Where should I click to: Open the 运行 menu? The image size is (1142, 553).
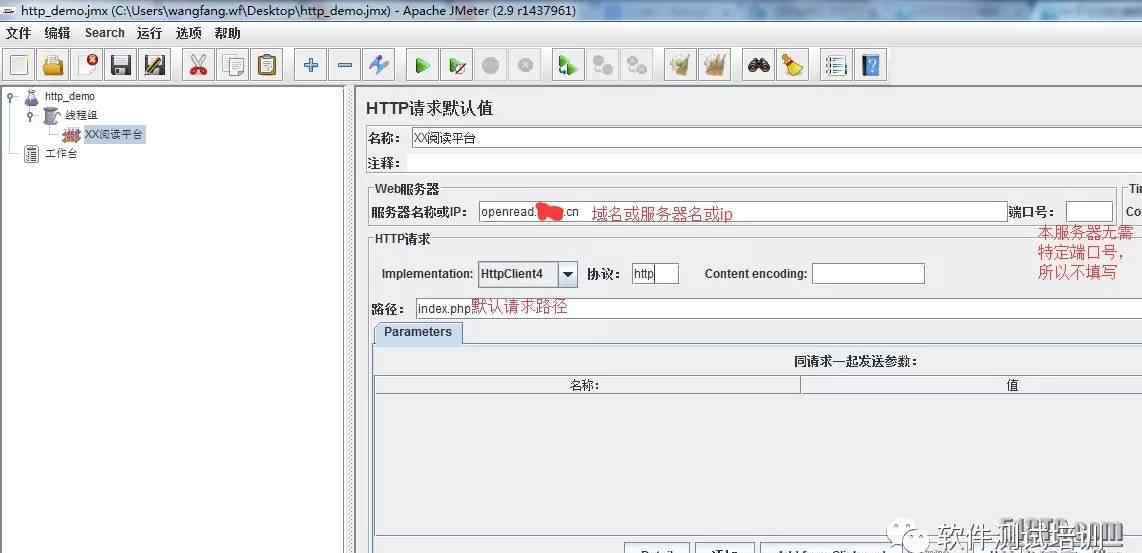[149, 33]
